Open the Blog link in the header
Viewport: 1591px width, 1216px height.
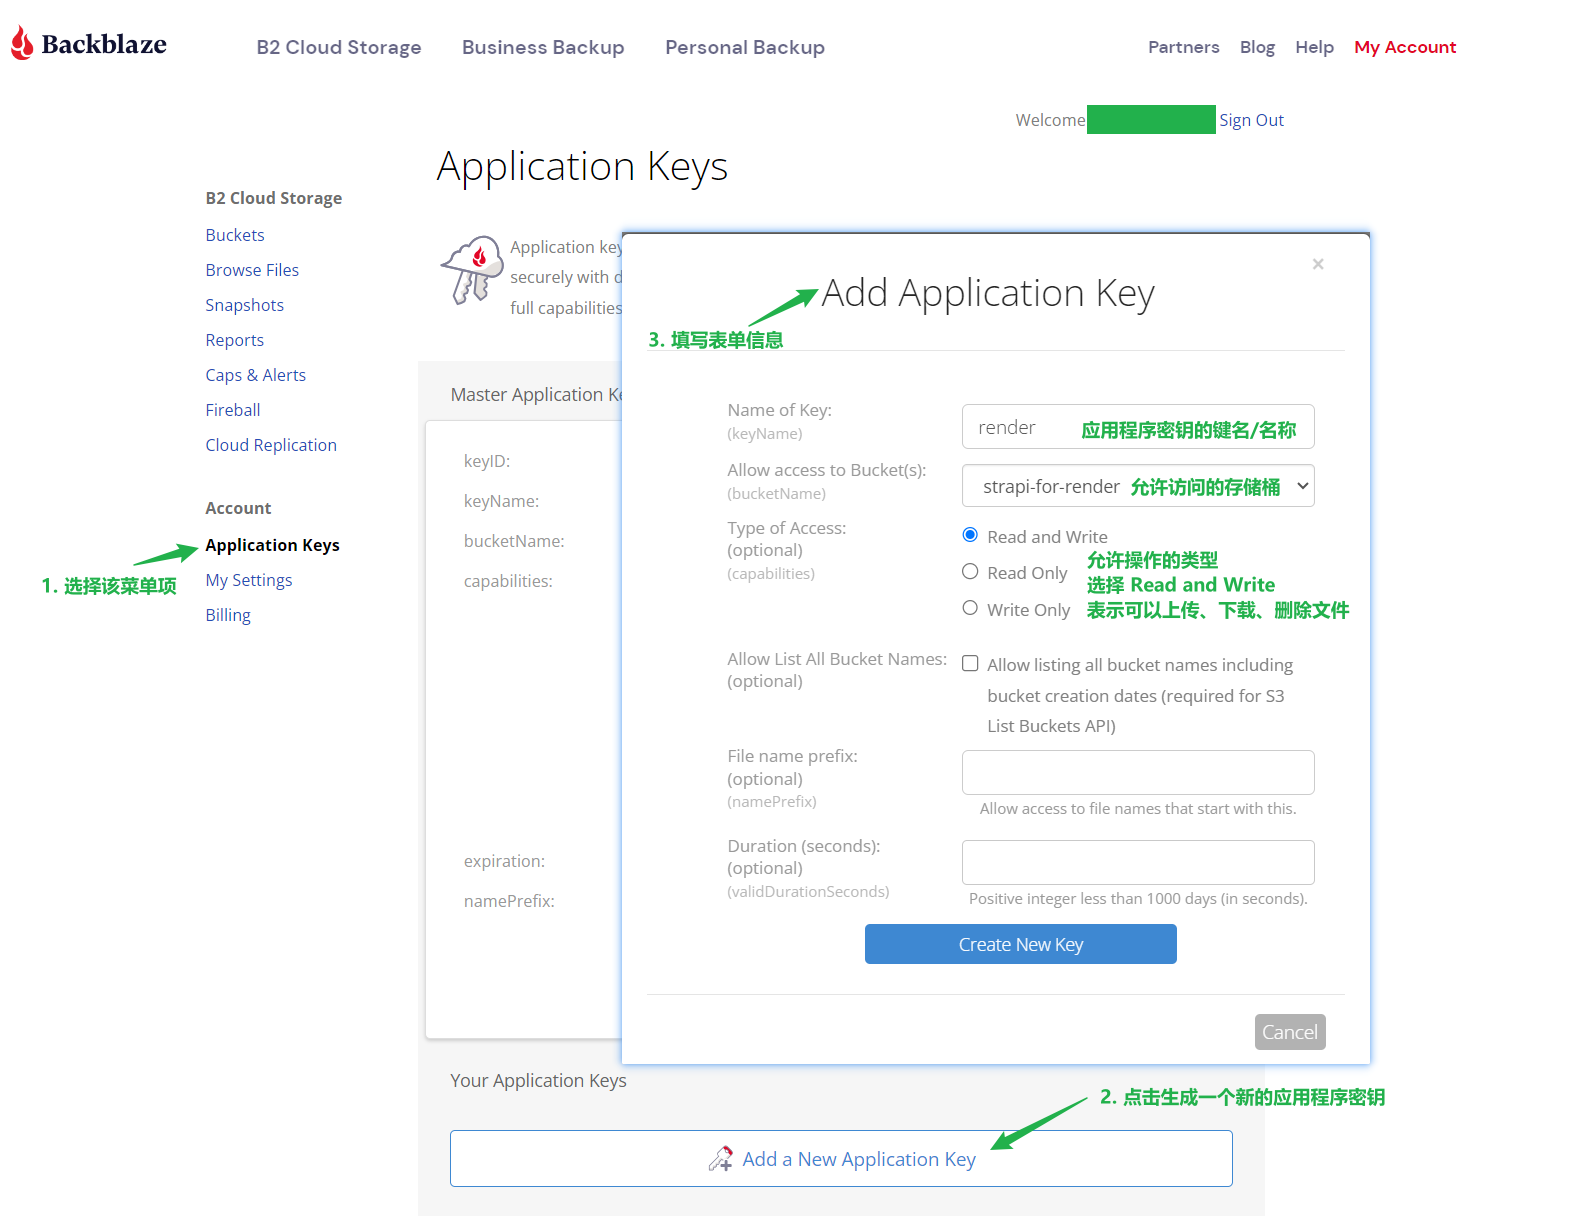point(1257,47)
